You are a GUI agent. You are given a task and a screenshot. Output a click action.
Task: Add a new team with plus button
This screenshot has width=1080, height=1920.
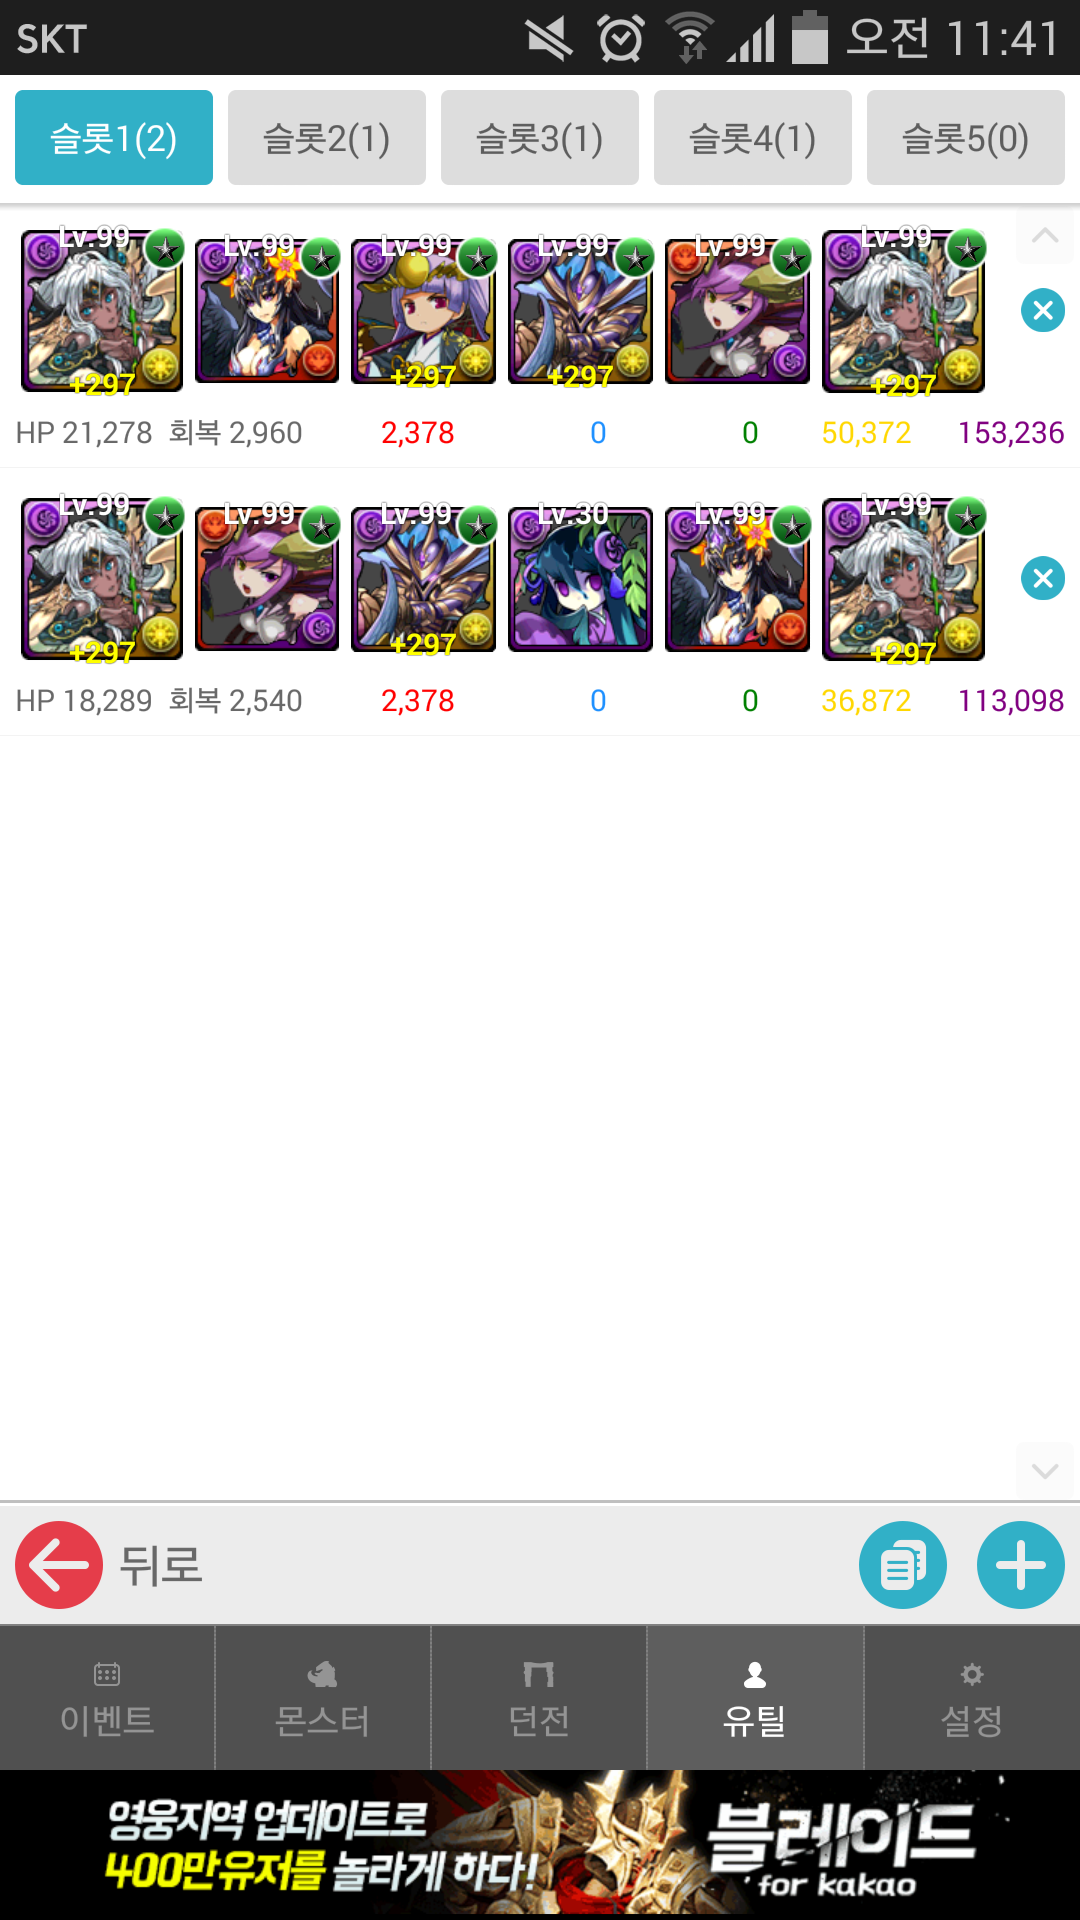(x=1021, y=1565)
